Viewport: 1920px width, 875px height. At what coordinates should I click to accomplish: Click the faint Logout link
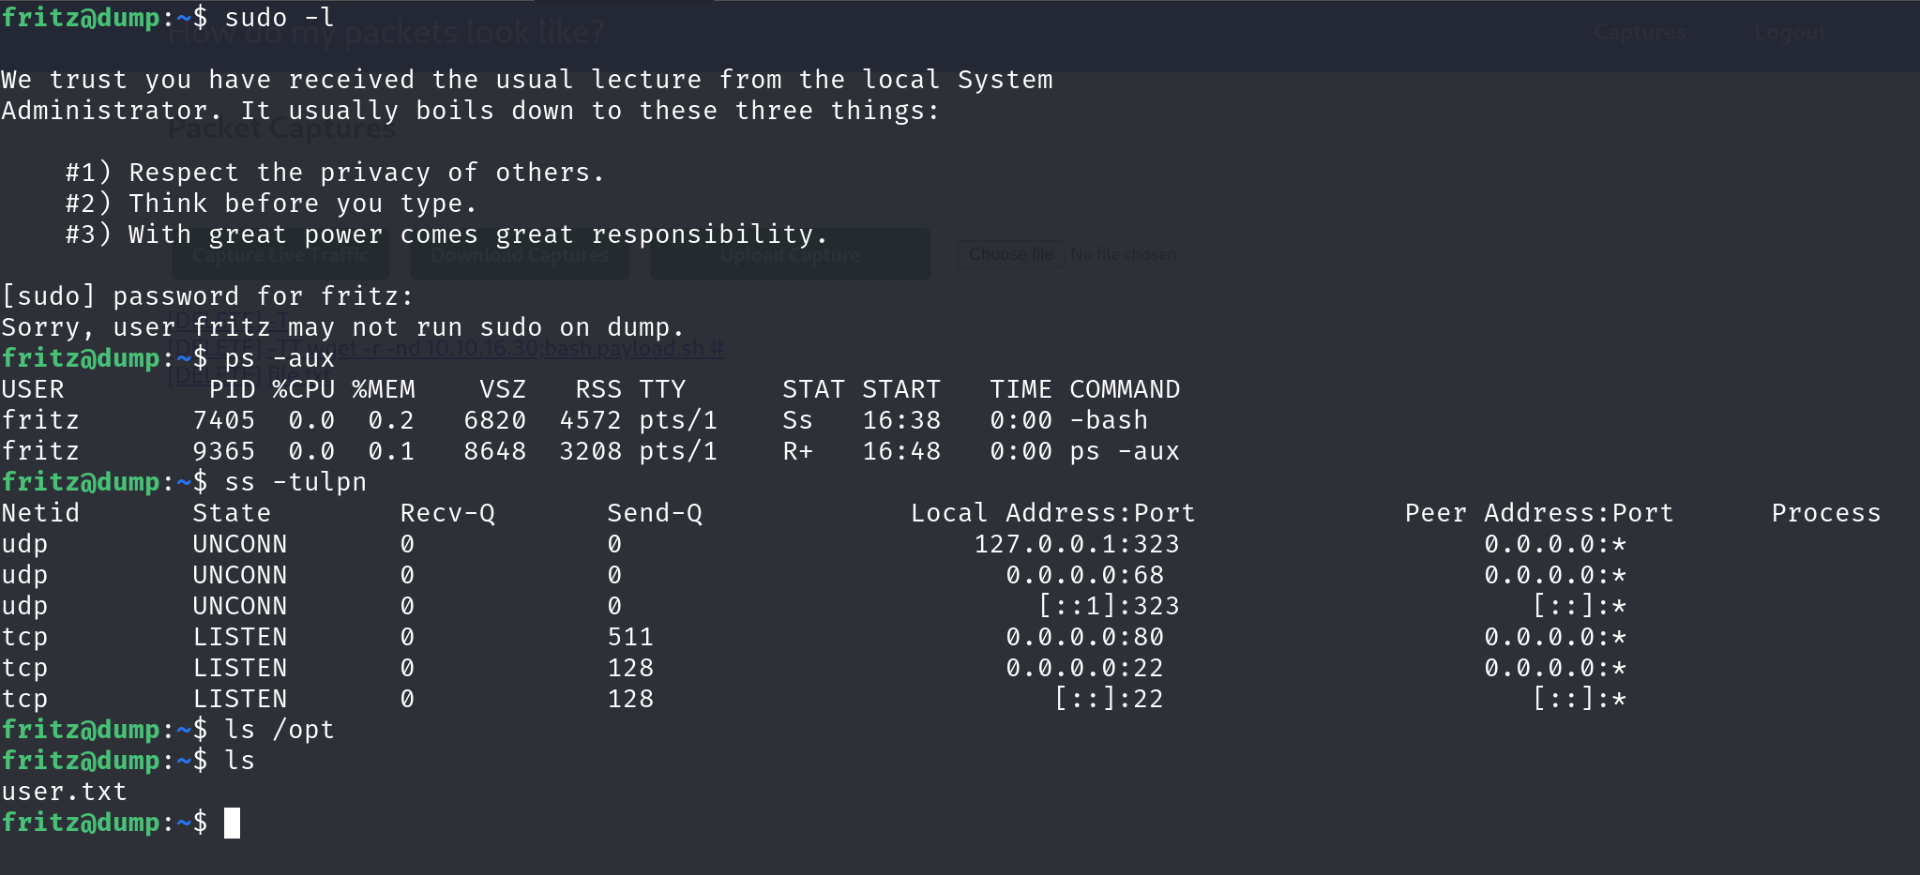[1790, 33]
